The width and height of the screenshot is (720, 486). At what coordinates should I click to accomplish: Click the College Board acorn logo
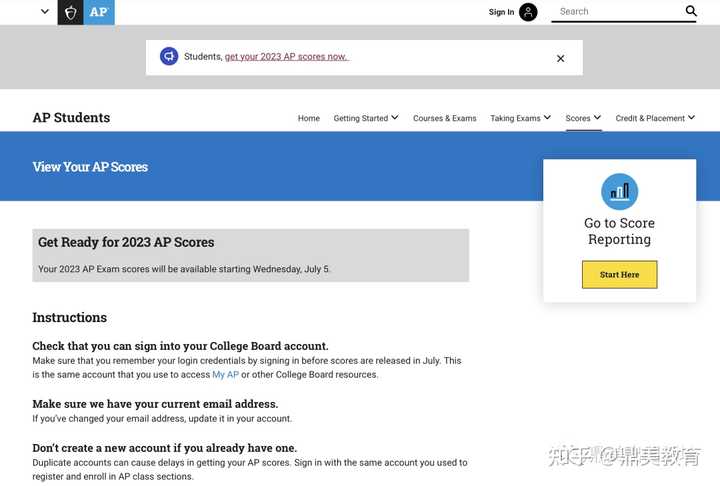tap(70, 12)
